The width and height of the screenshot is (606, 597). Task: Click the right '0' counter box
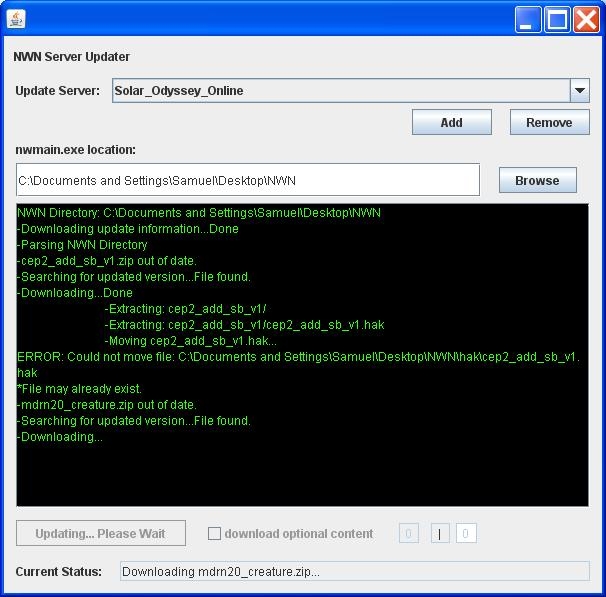click(x=466, y=534)
